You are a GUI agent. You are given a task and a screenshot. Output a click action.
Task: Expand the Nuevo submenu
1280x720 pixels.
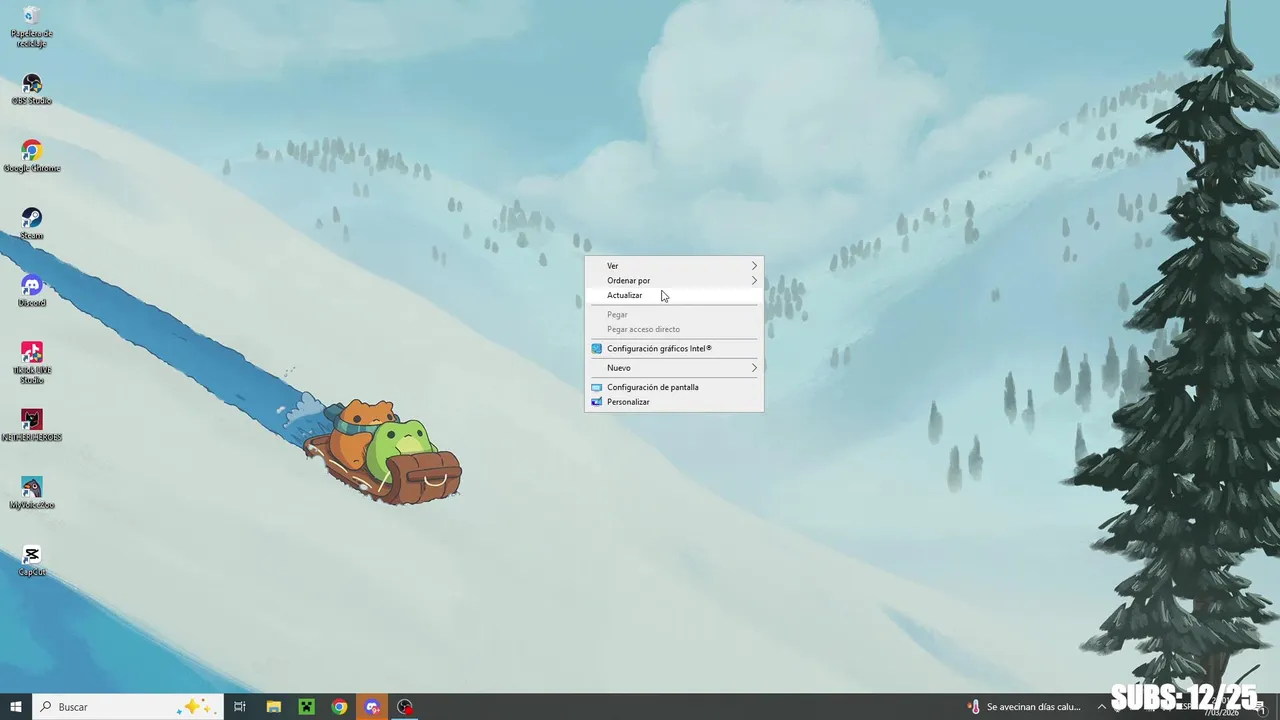coord(674,368)
